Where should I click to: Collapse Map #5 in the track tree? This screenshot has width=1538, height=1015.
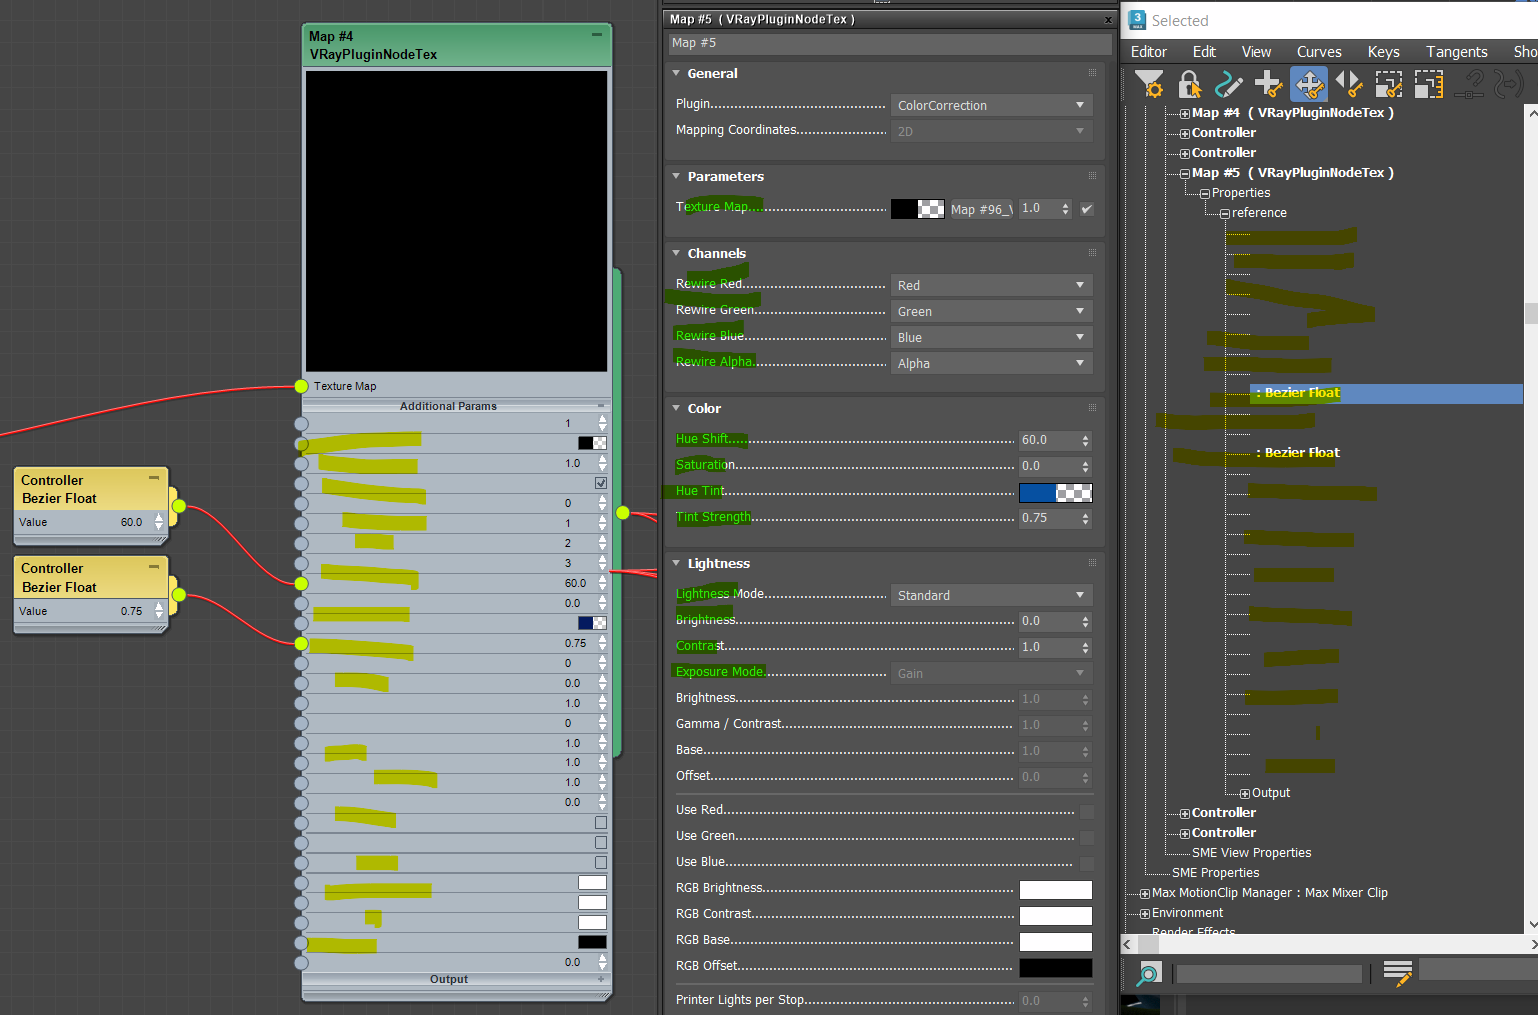pyautogui.click(x=1185, y=174)
